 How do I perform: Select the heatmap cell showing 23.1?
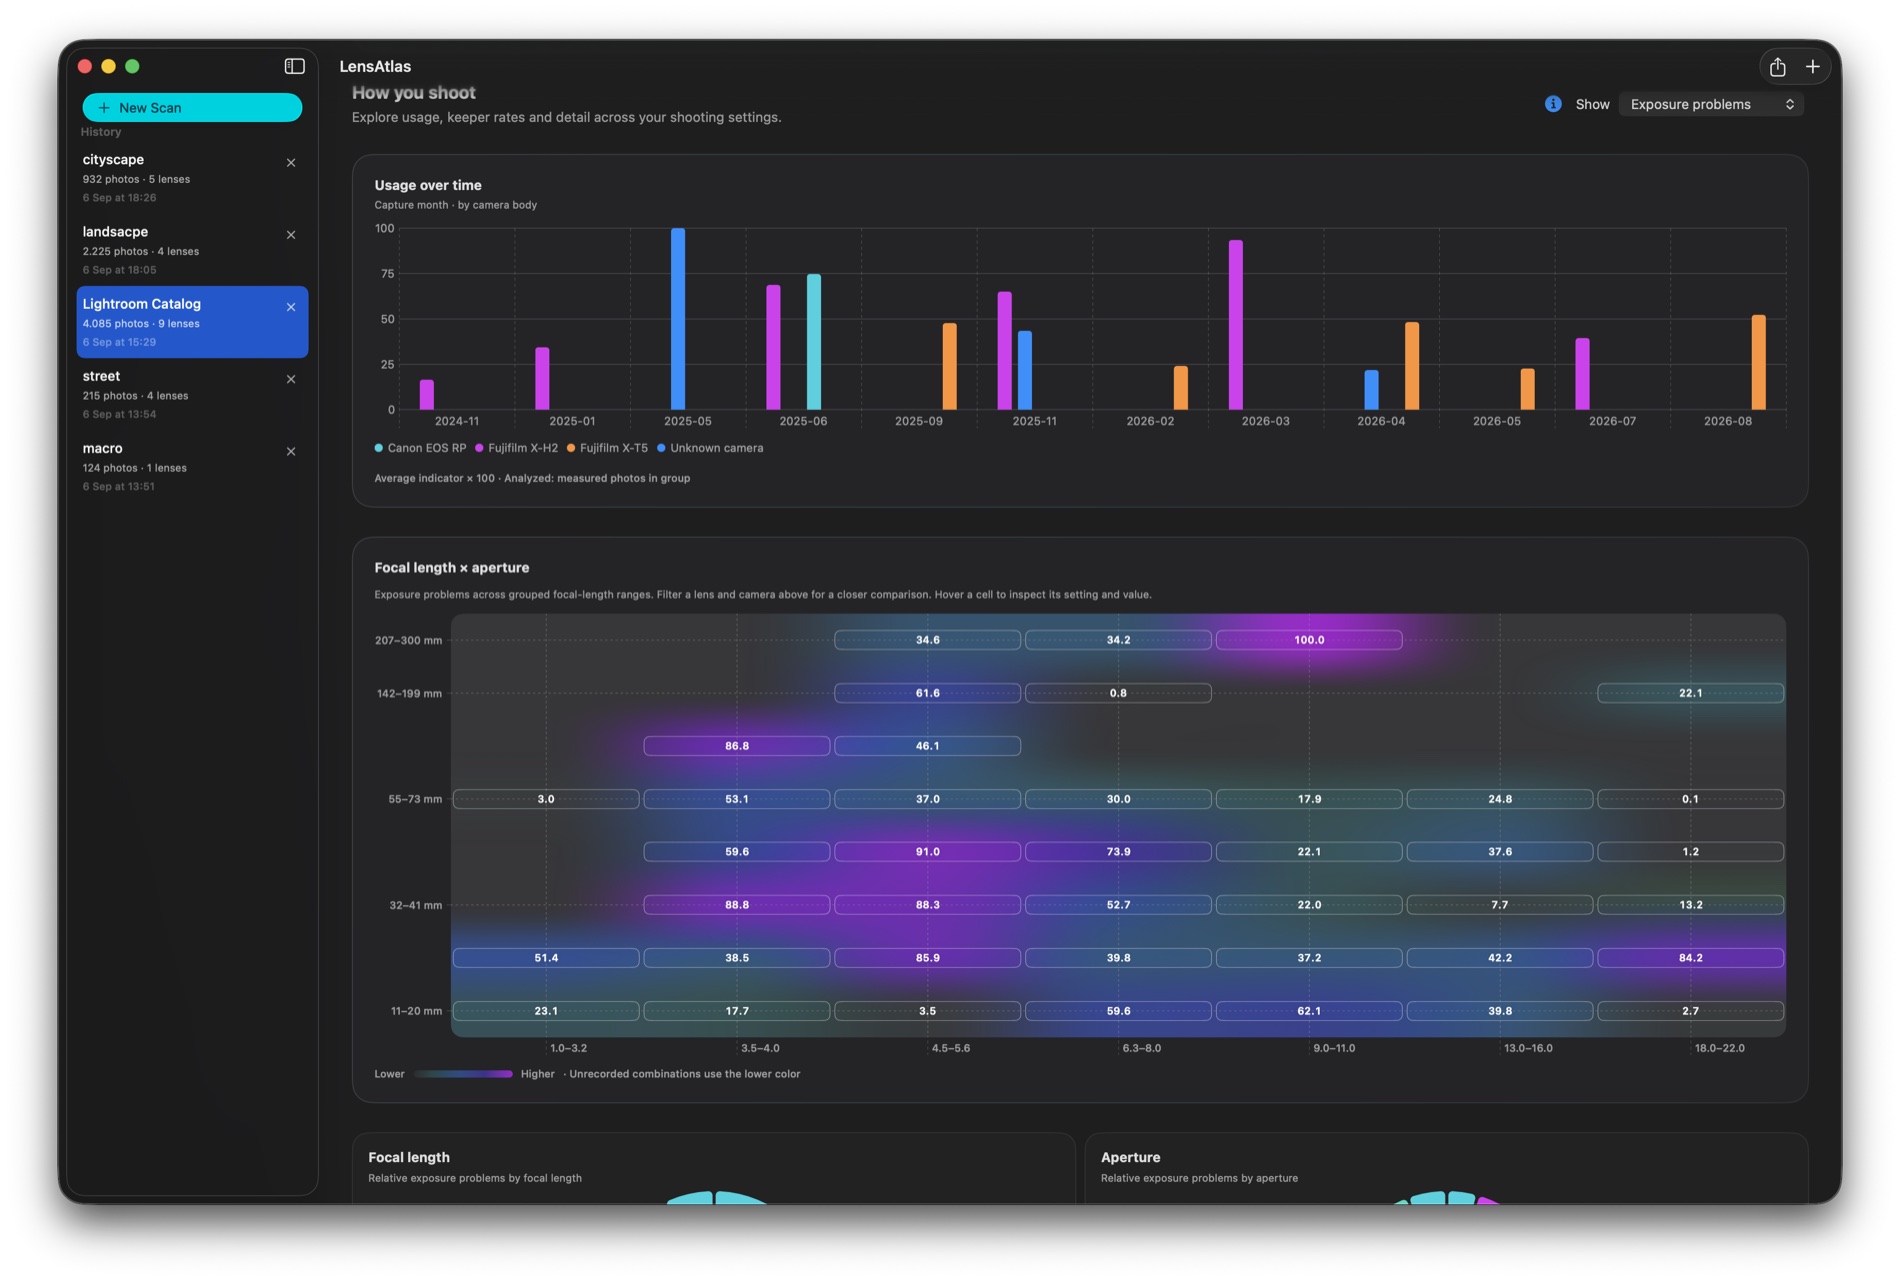click(546, 1011)
